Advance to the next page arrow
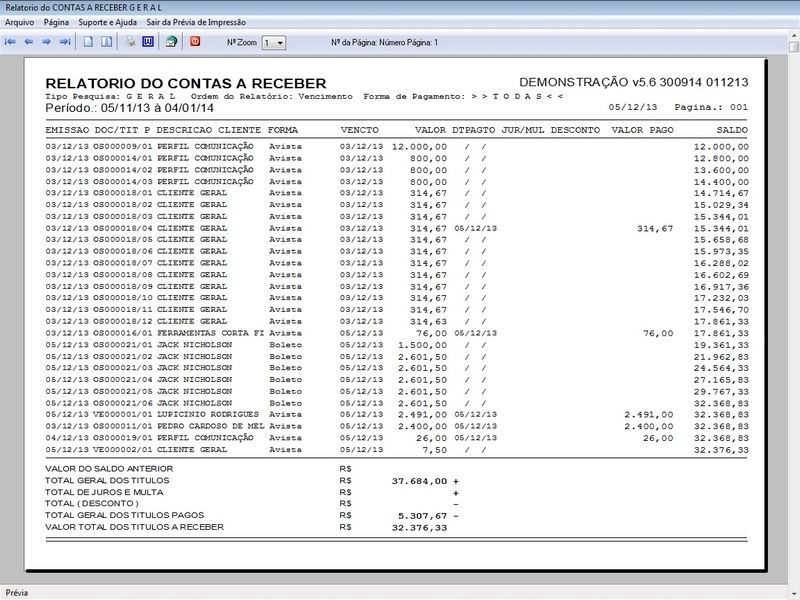The image size is (800, 600). [x=47, y=40]
